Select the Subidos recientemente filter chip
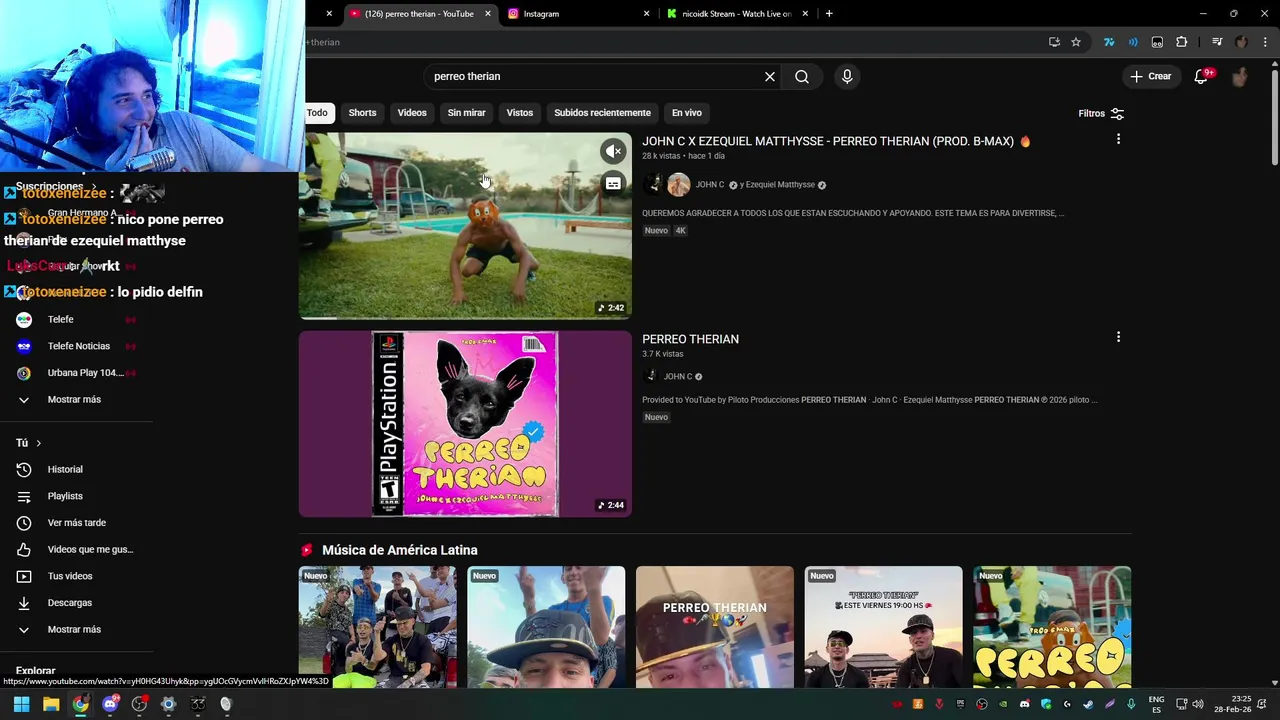The image size is (1280, 720). point(602,113)
